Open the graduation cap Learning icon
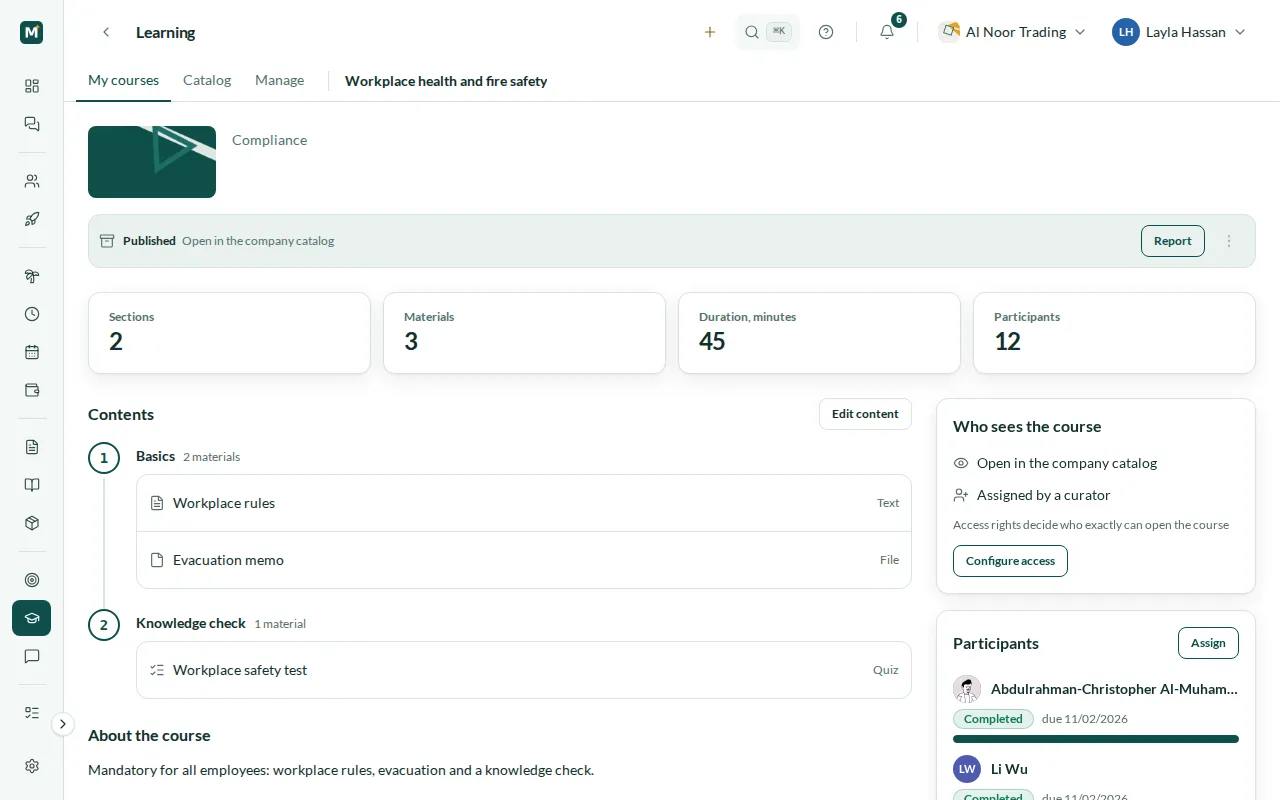 pyautogui.click(x=32, y=618)
